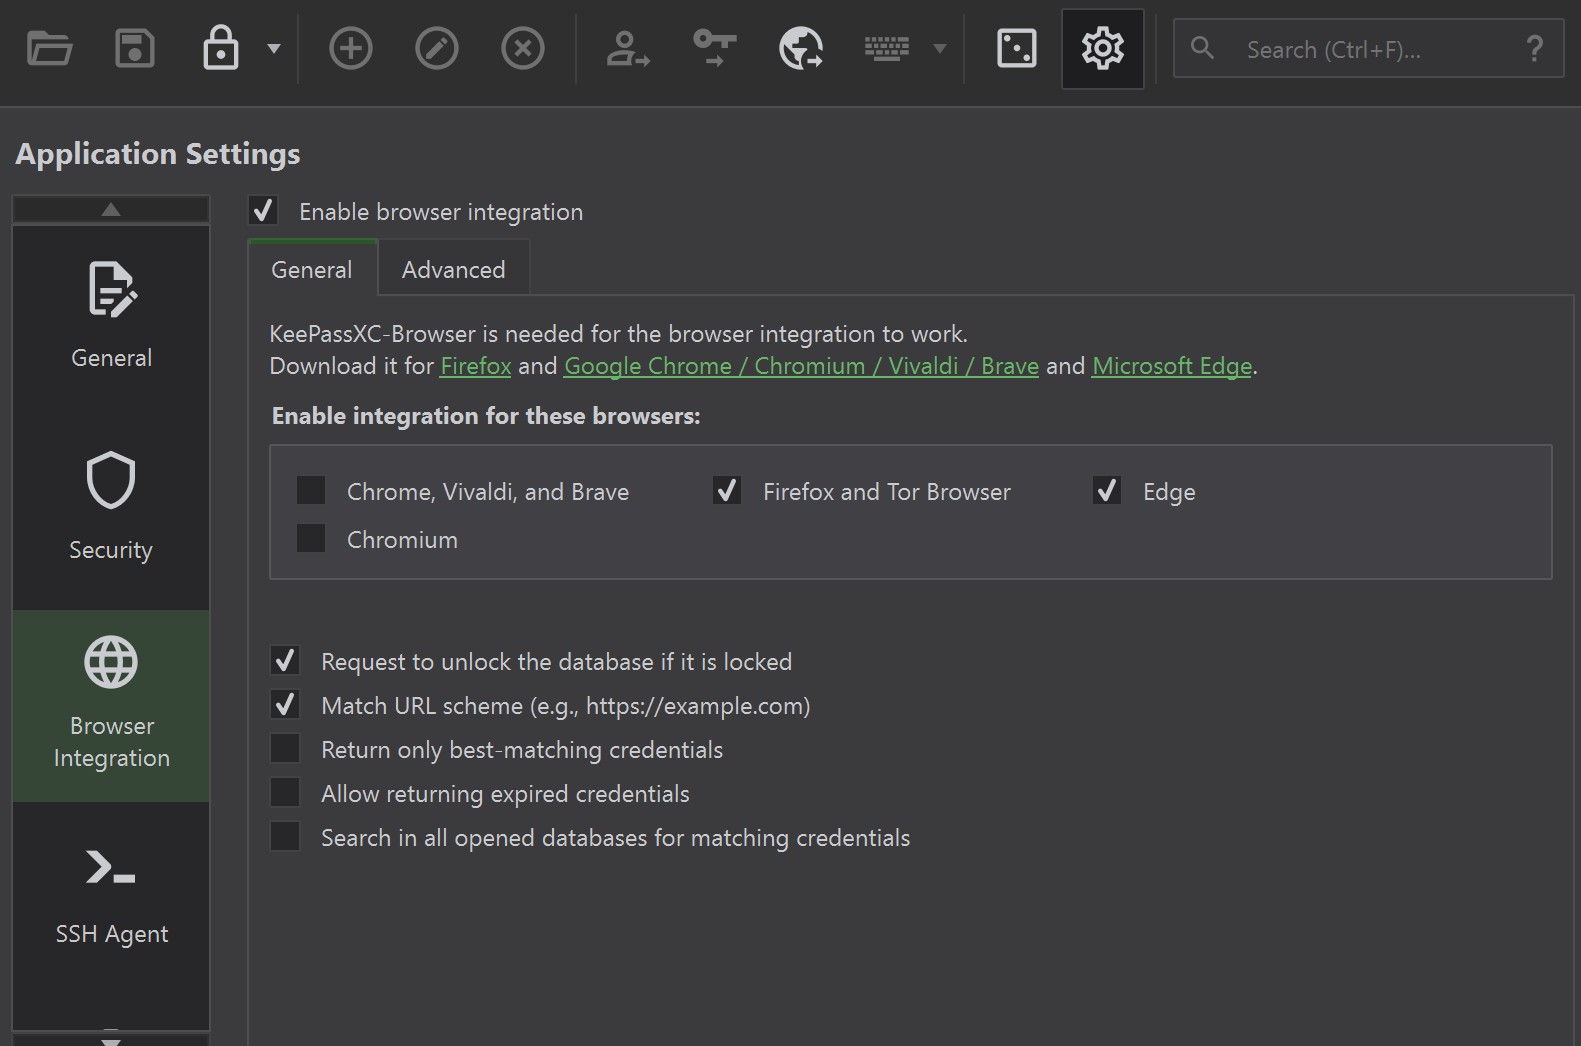Open the password generator dice icon
The height and width of the screenshot is (1046, 1581).
tap(1017, 48)
